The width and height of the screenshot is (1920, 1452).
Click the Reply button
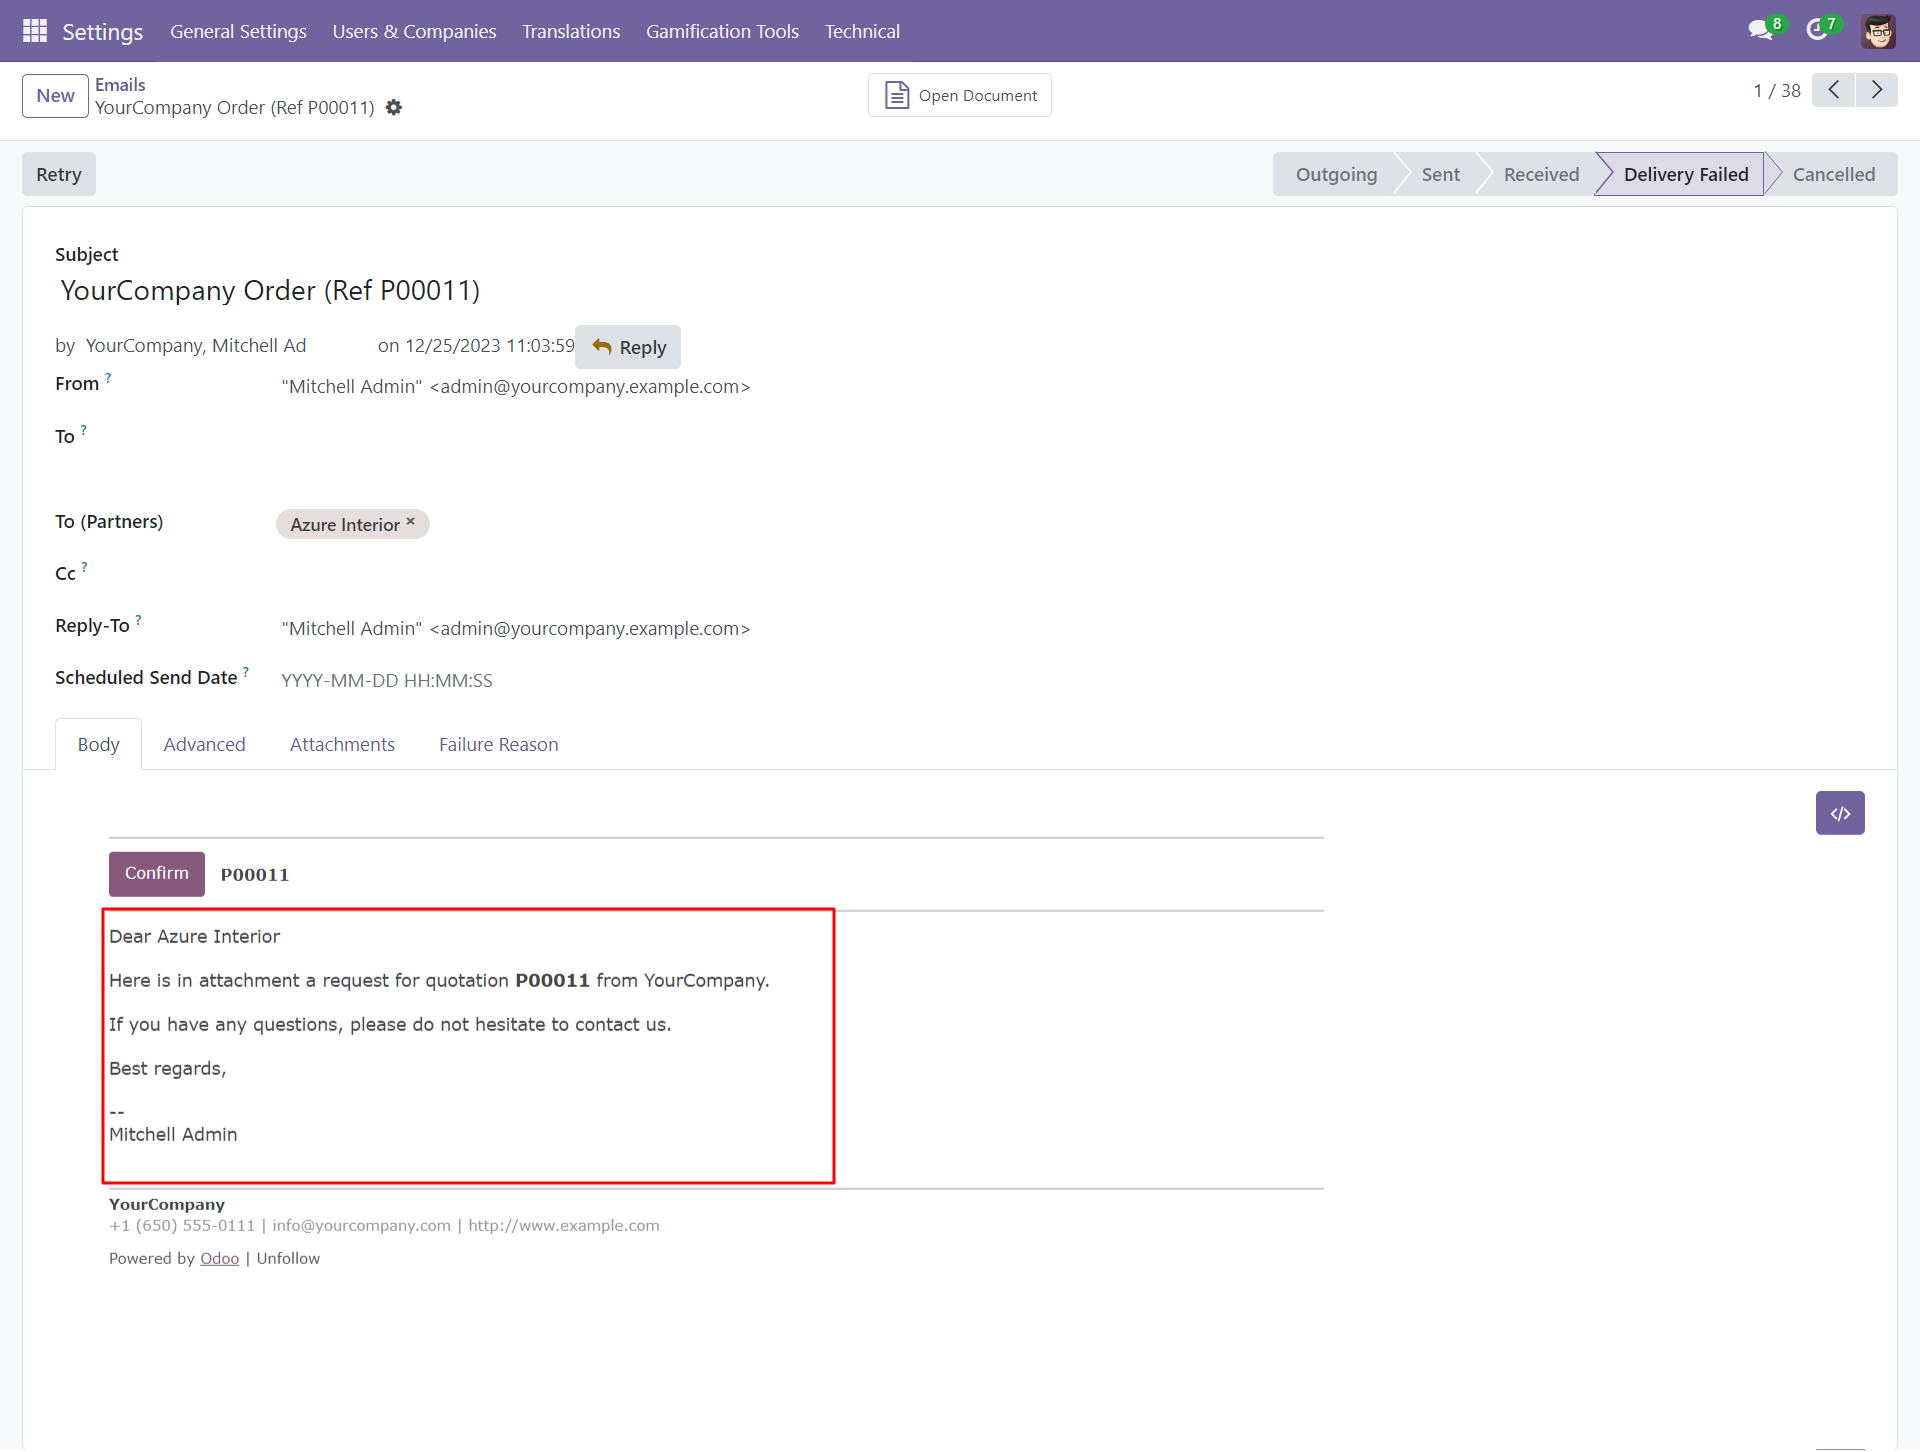click(x=628, y=347)
